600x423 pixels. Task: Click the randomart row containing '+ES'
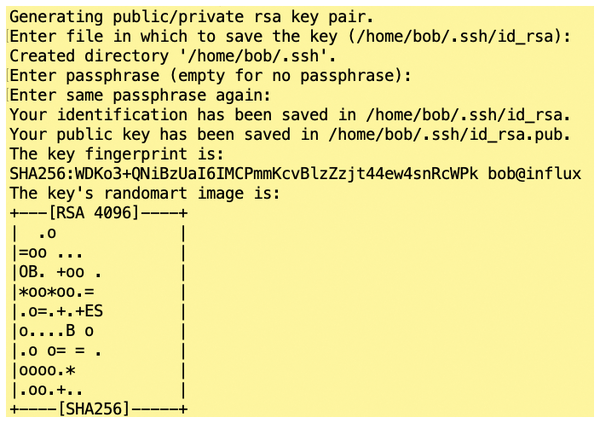(x=99, y=311)
